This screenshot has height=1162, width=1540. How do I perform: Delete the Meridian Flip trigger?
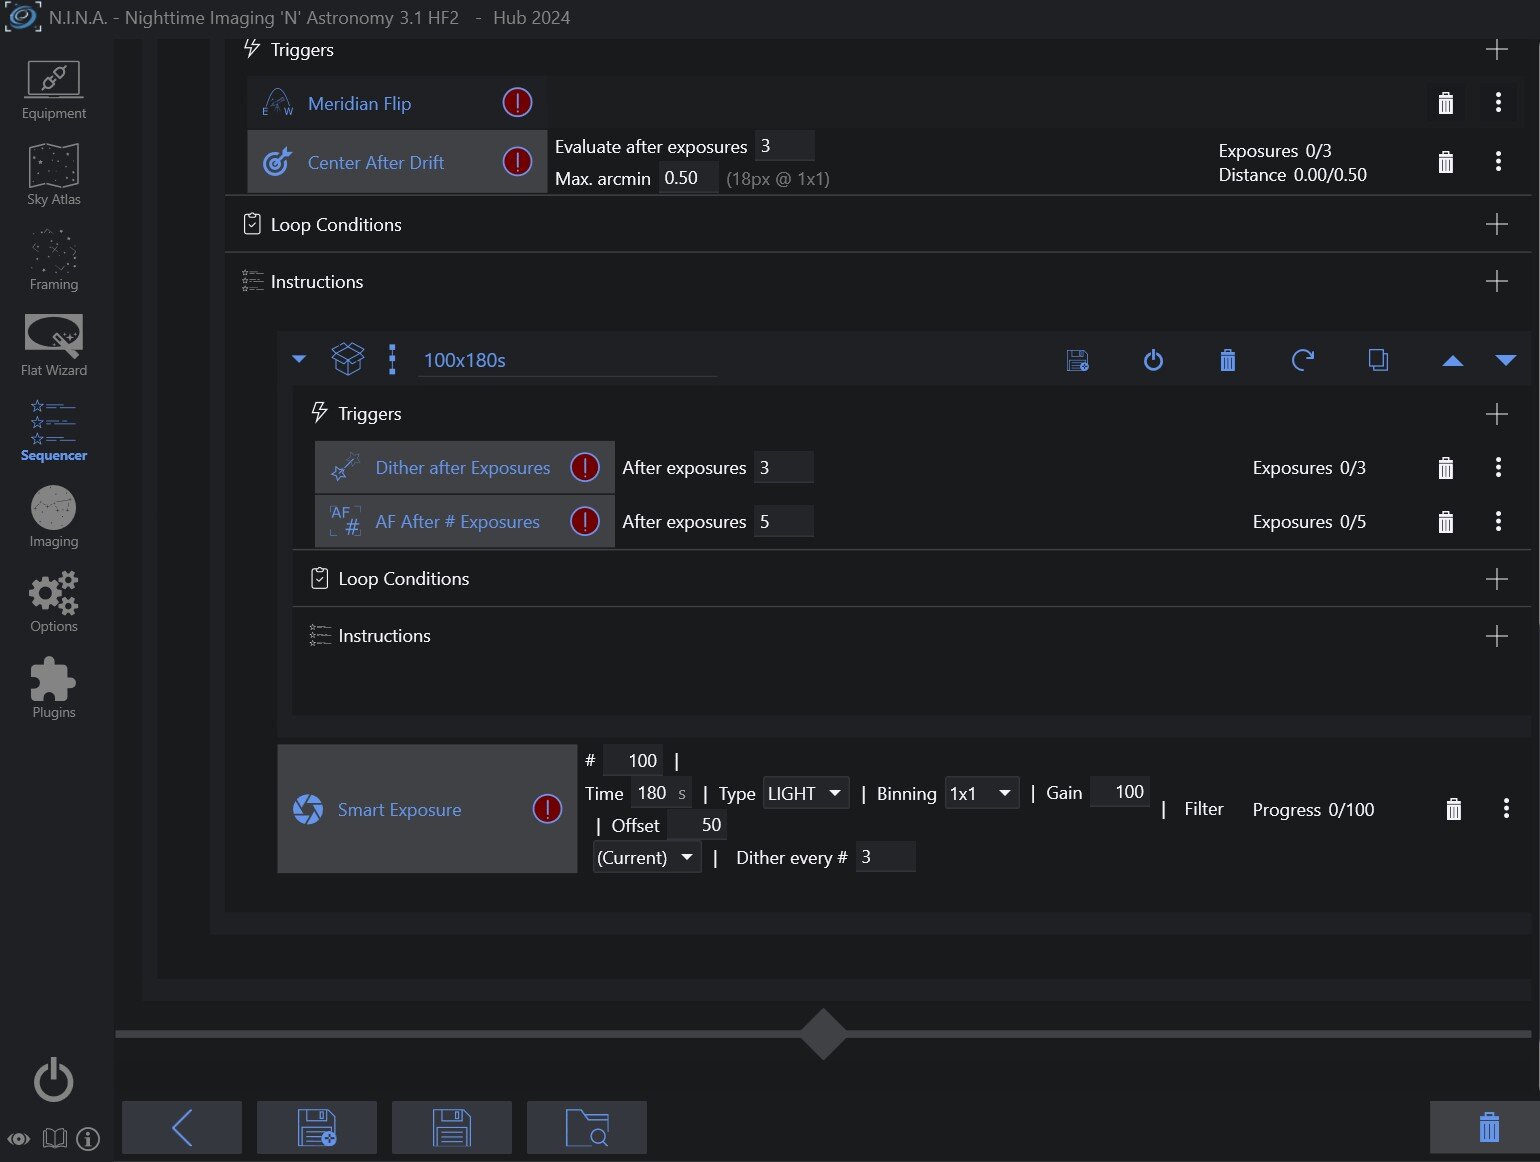1446,103
